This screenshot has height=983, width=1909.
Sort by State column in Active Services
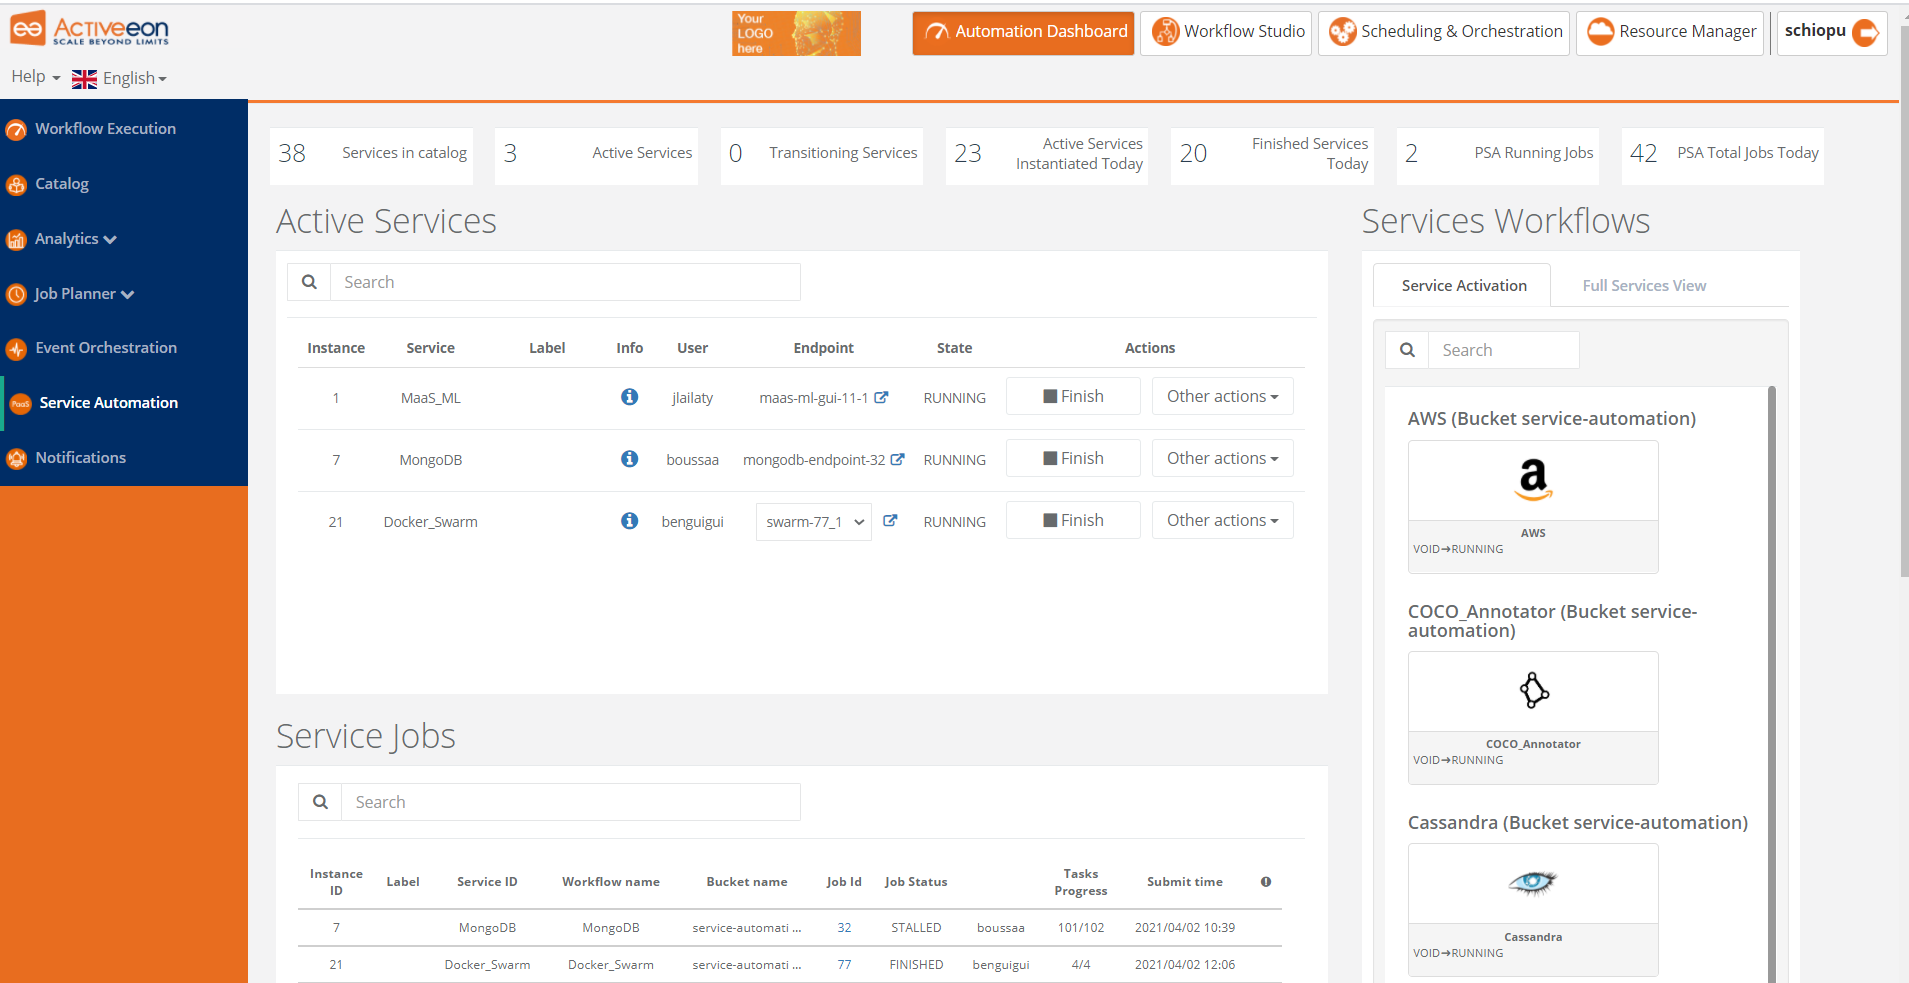point(954,348)
